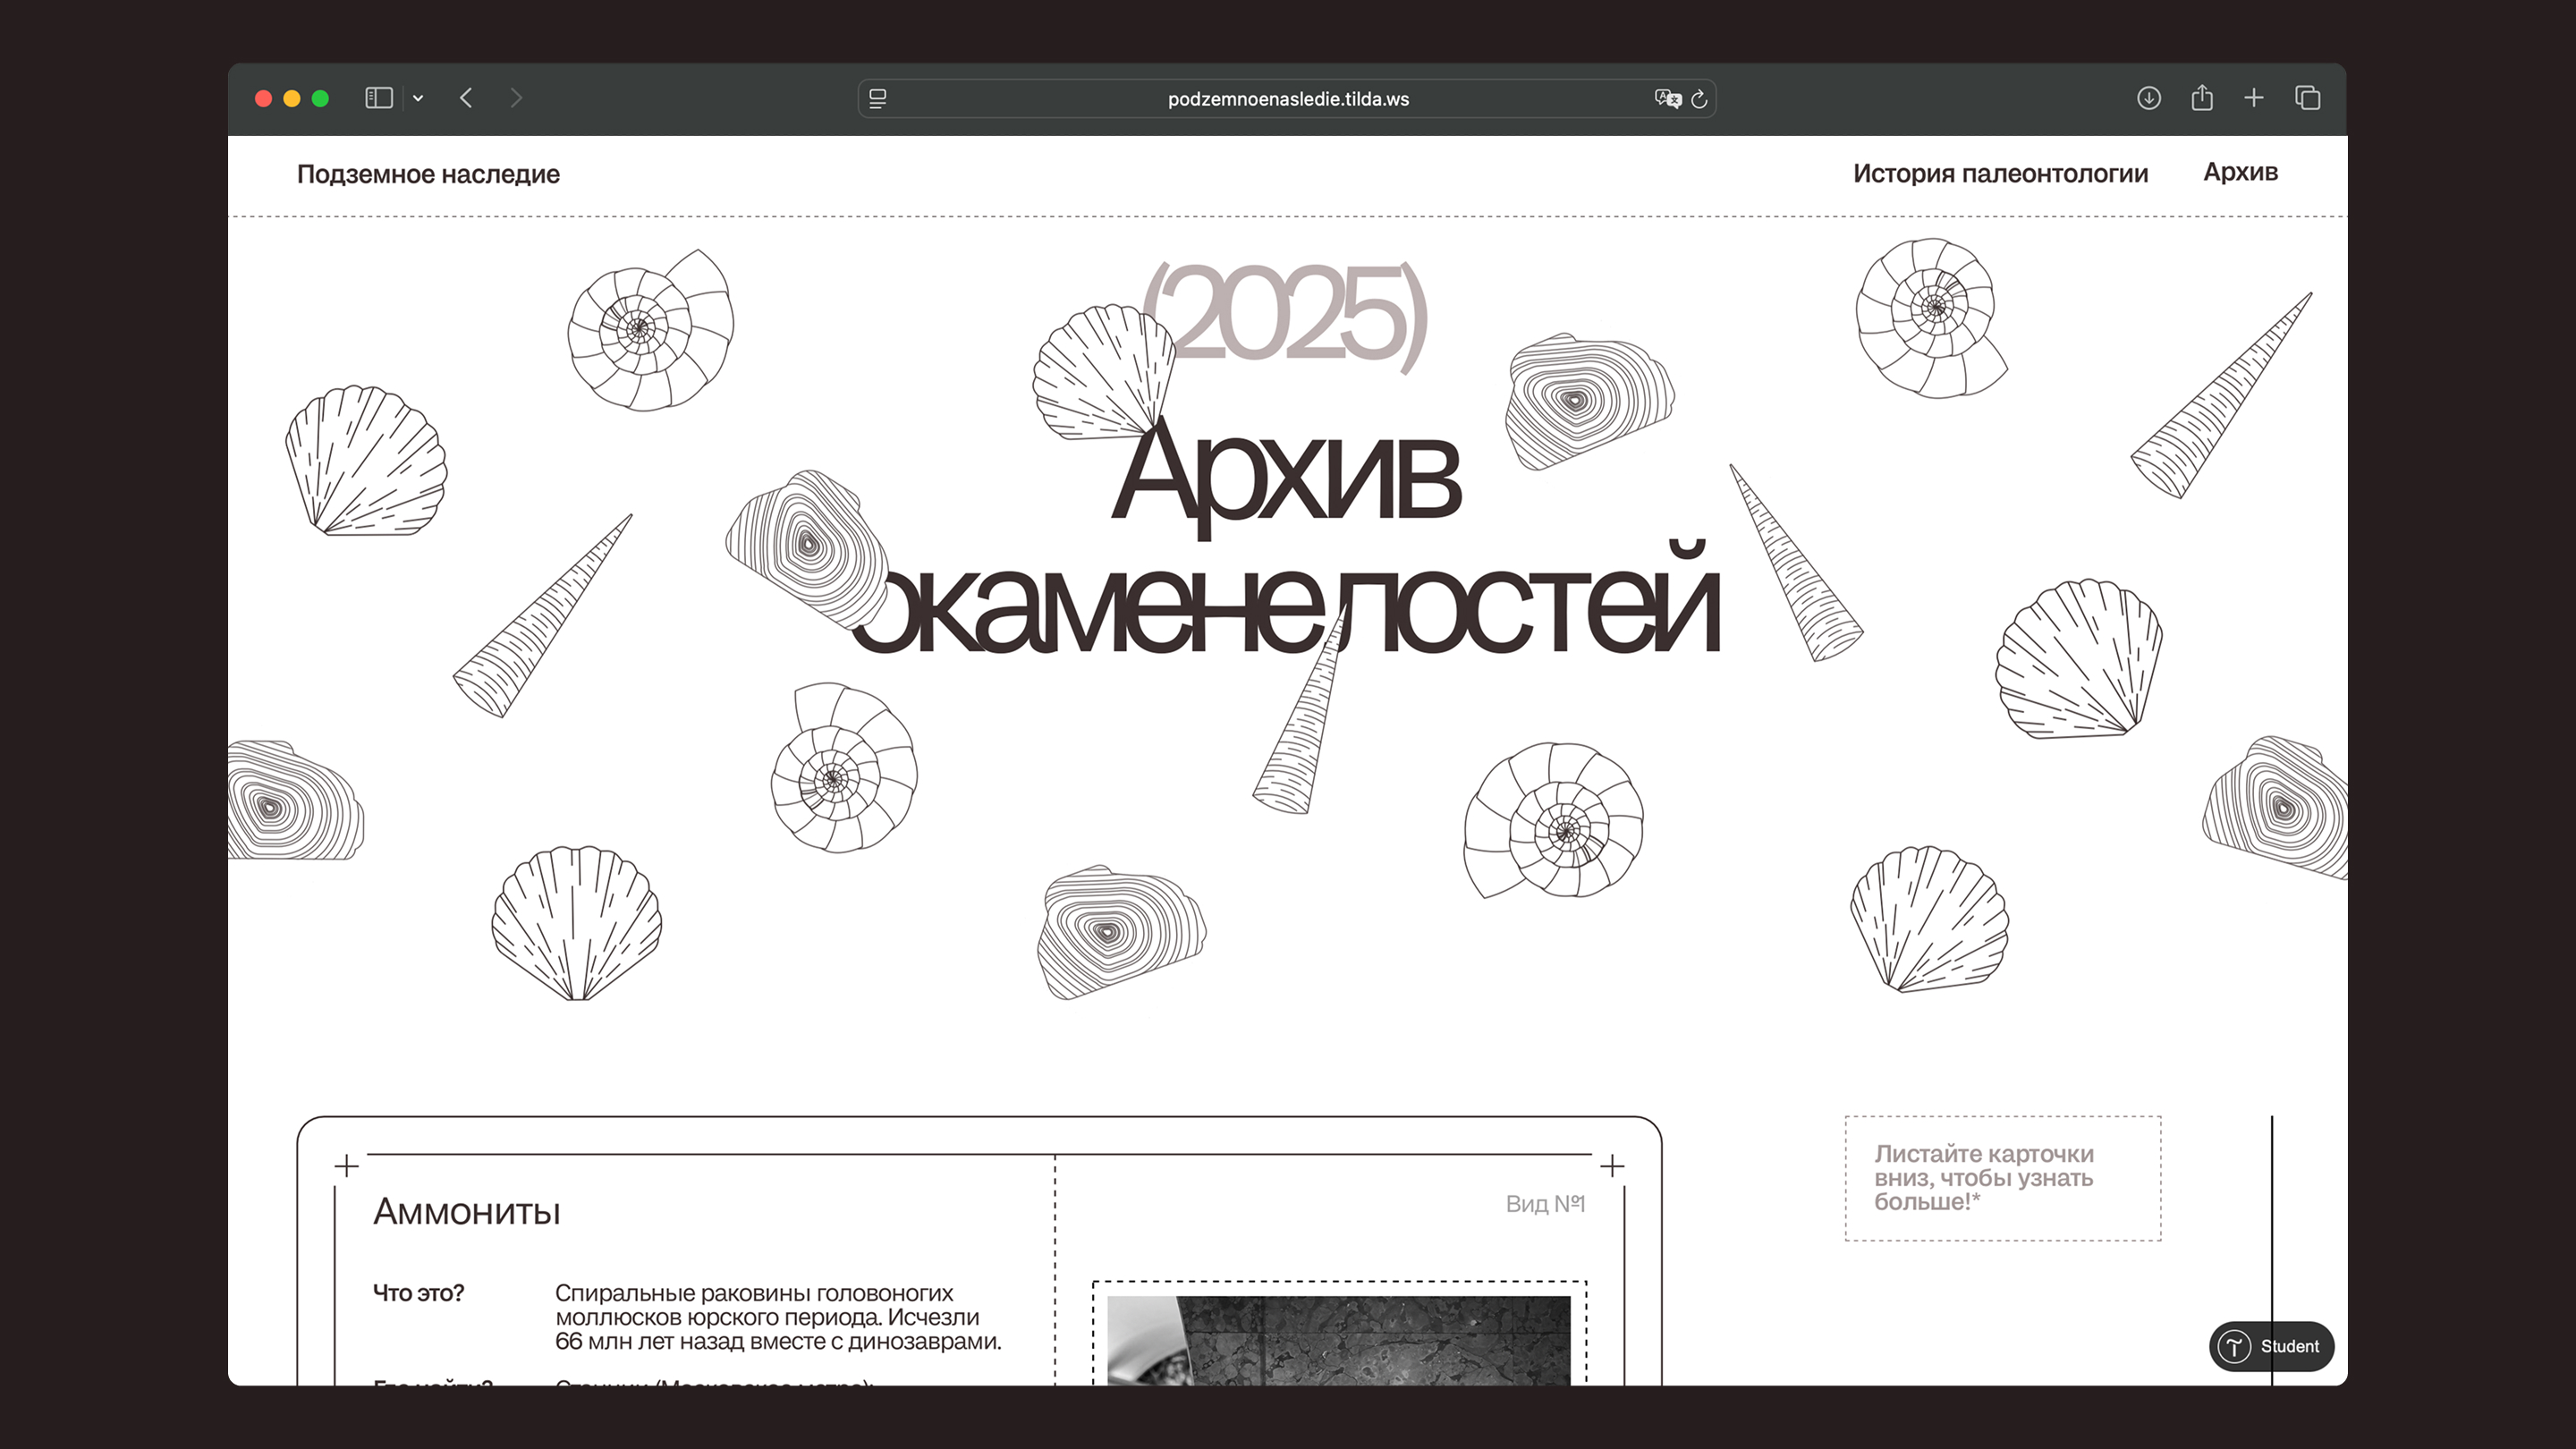Click the plus mark at the card's top-right corner
The height and width of the screenshot is (1449, 2576).
click(1612, 1166)
